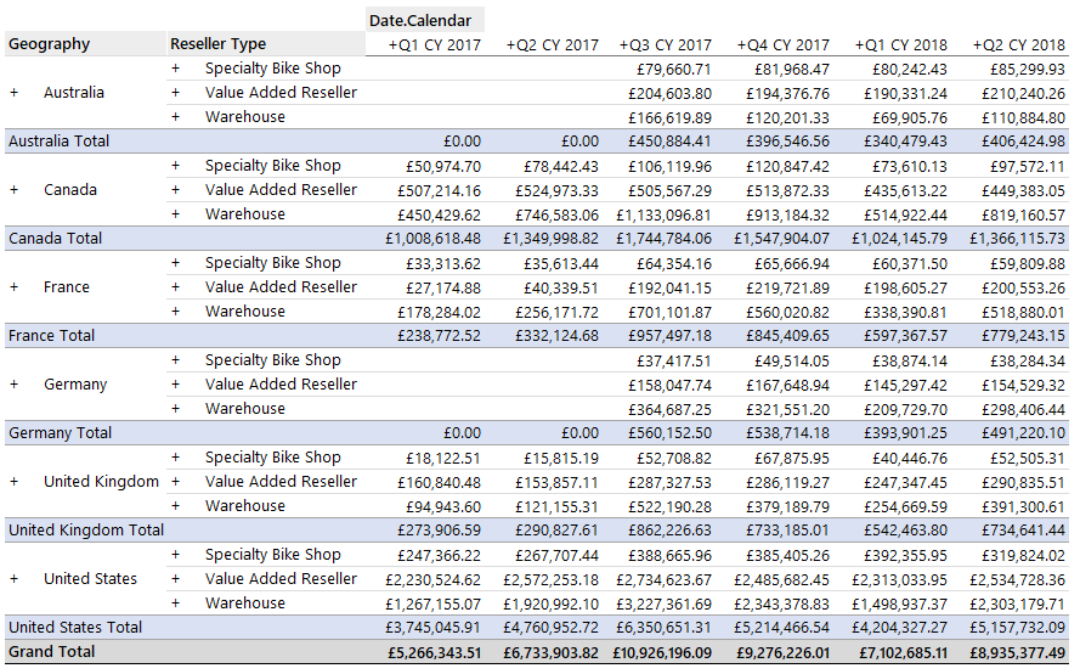The height and width of the screenshot is (671, 1070).
Task: Expand Warehouse under United States
Action: point(176,603)
